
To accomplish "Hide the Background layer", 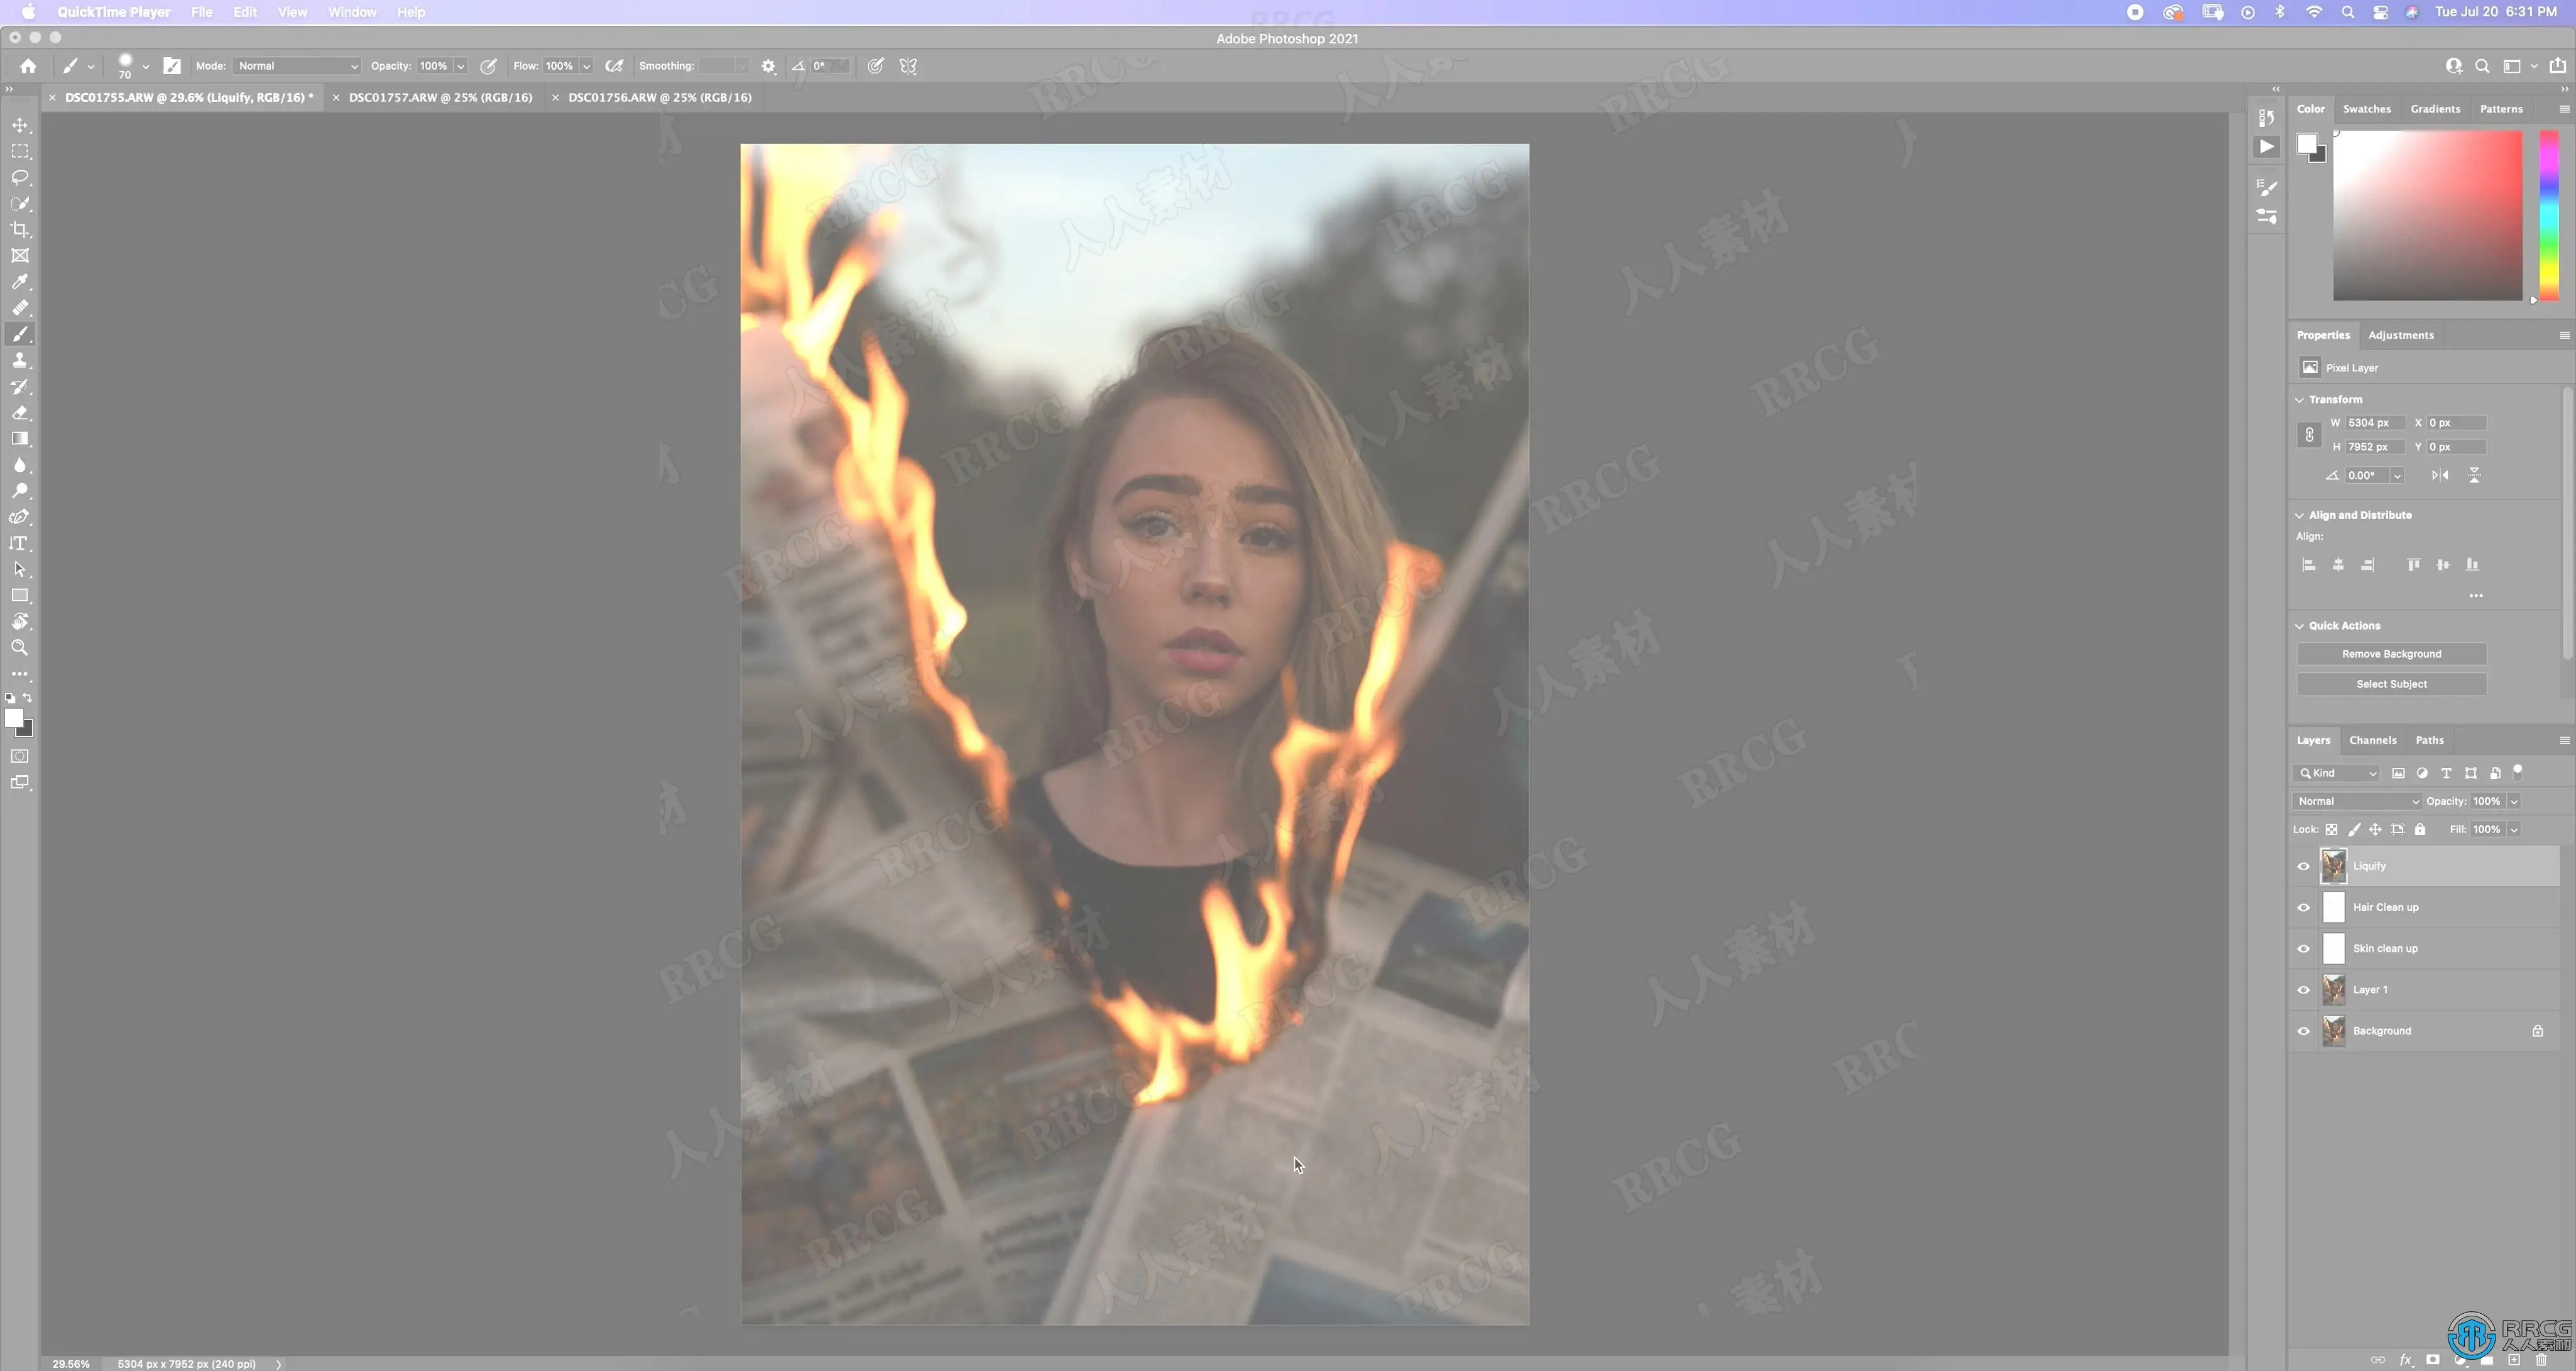I will [x=2304, y=1031].
